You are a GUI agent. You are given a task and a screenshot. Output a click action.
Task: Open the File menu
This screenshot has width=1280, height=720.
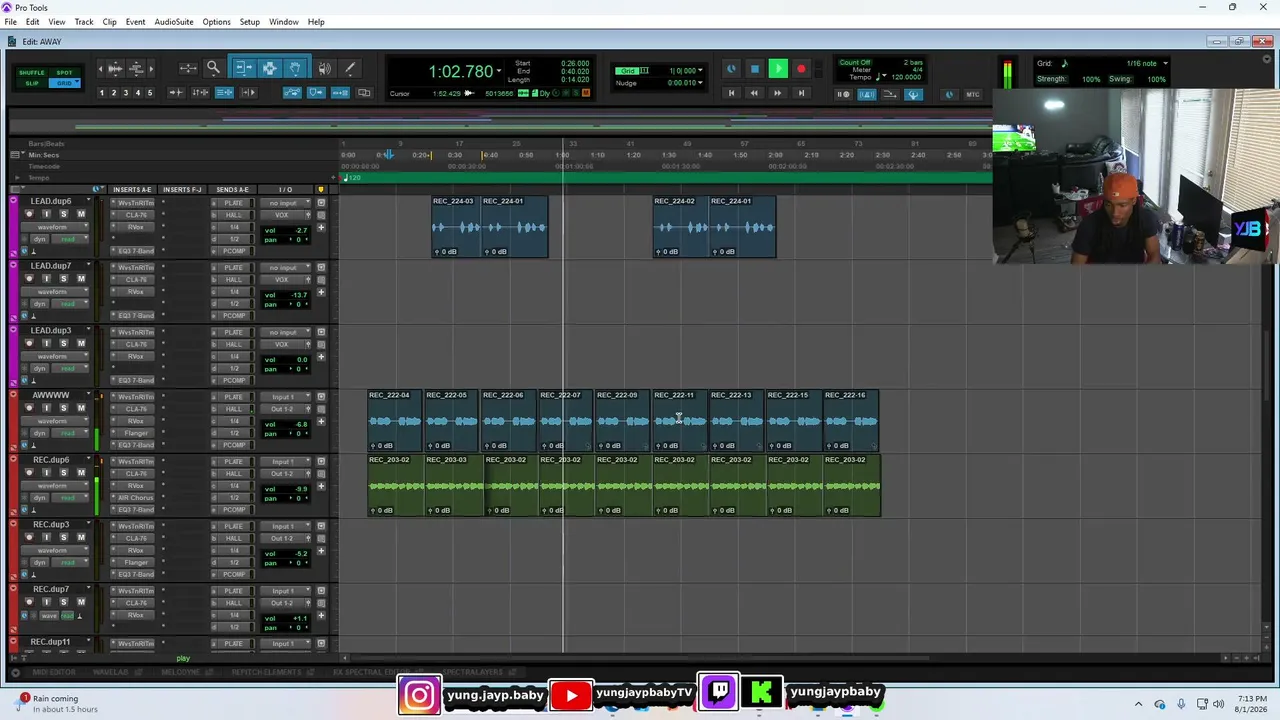coord(10,22)
